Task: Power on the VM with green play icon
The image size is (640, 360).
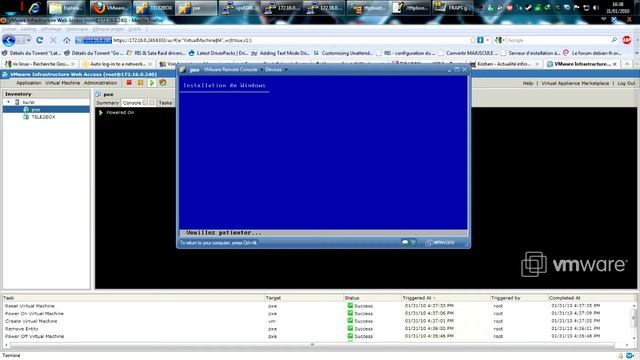Action: [x=152, y=83]
